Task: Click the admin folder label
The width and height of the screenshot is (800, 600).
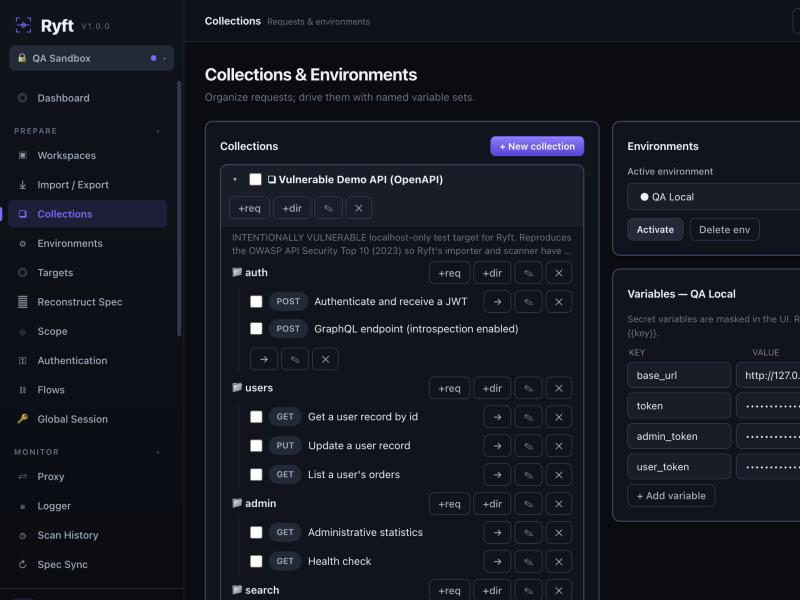Action: (260, 504)
